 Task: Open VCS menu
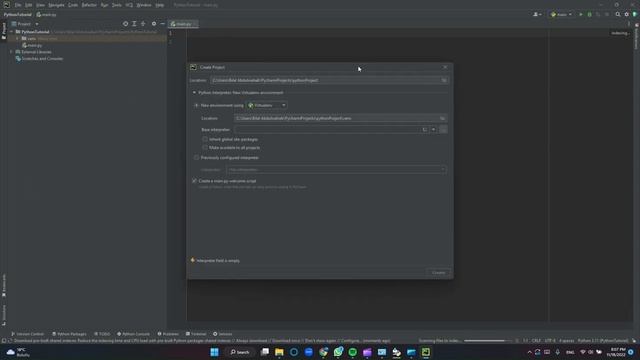[129, 5]
